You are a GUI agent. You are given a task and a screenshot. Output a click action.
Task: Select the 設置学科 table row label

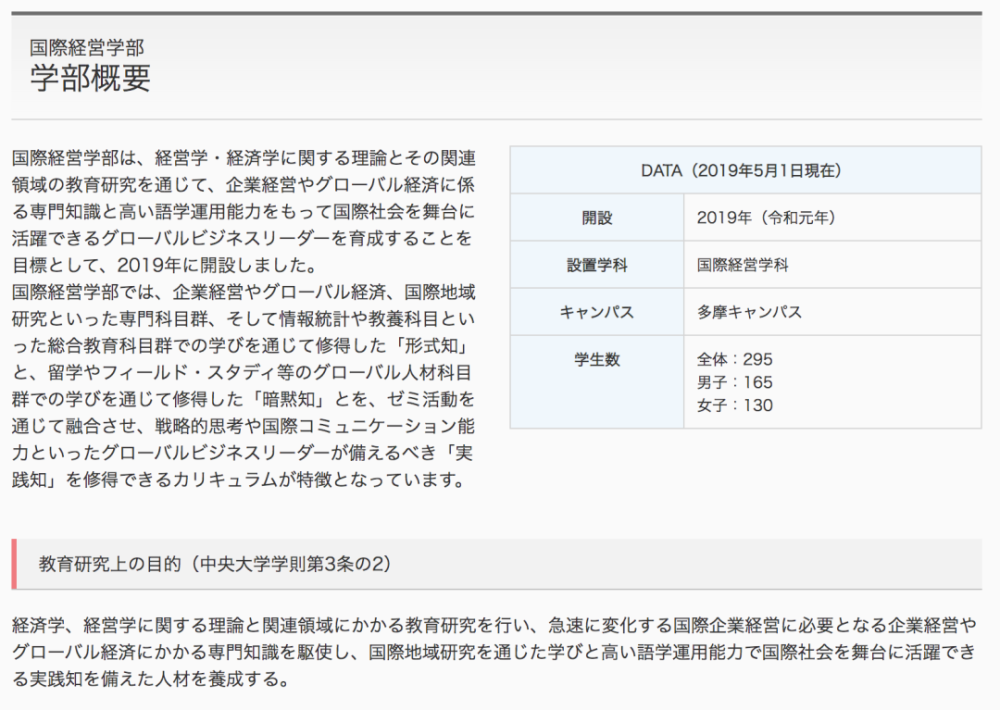[596, 264]
